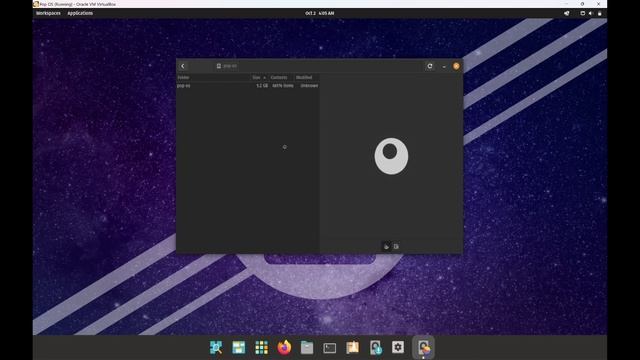Click the rings chart center circle
The height and width of the screenshot is (360, 640).
(390, 151)
